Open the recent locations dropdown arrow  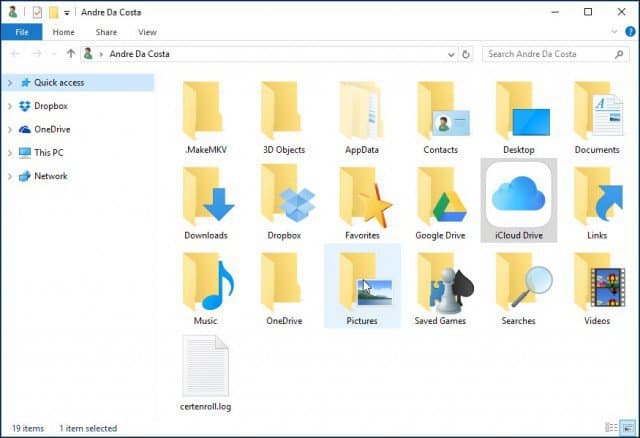click(x=53, y=54)
